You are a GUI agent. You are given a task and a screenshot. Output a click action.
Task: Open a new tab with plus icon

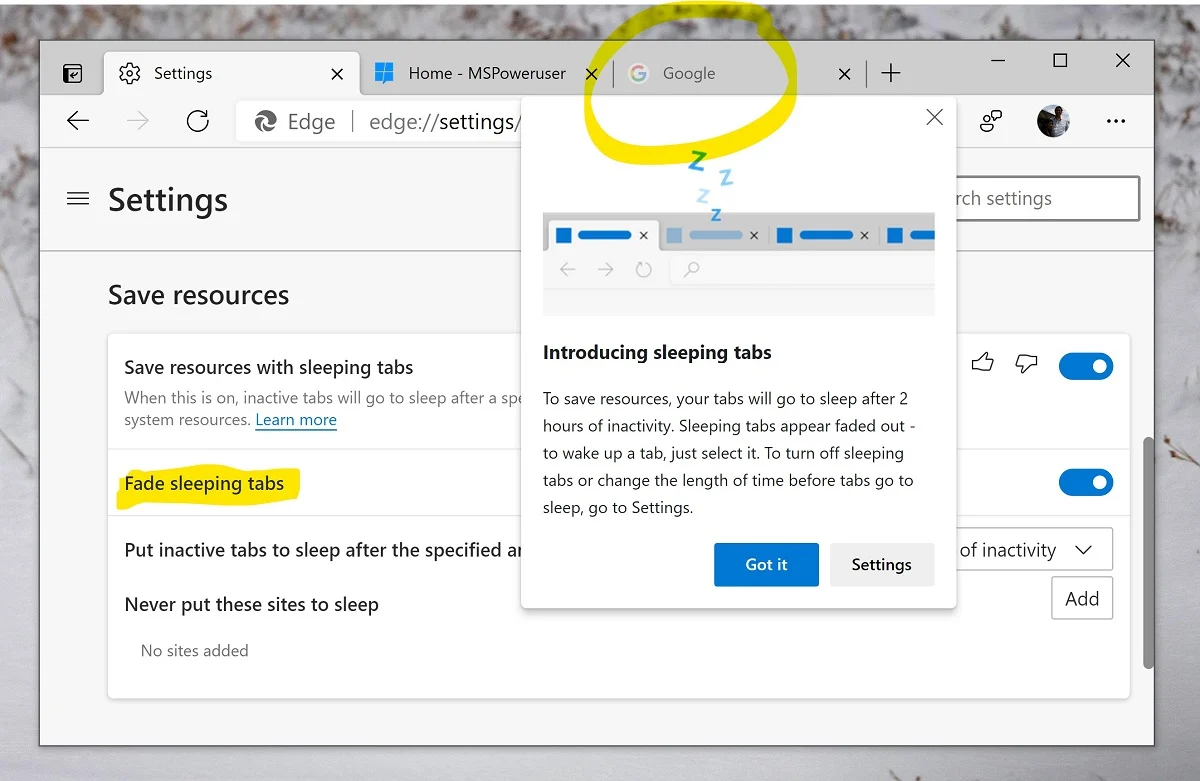pos(891,74)
